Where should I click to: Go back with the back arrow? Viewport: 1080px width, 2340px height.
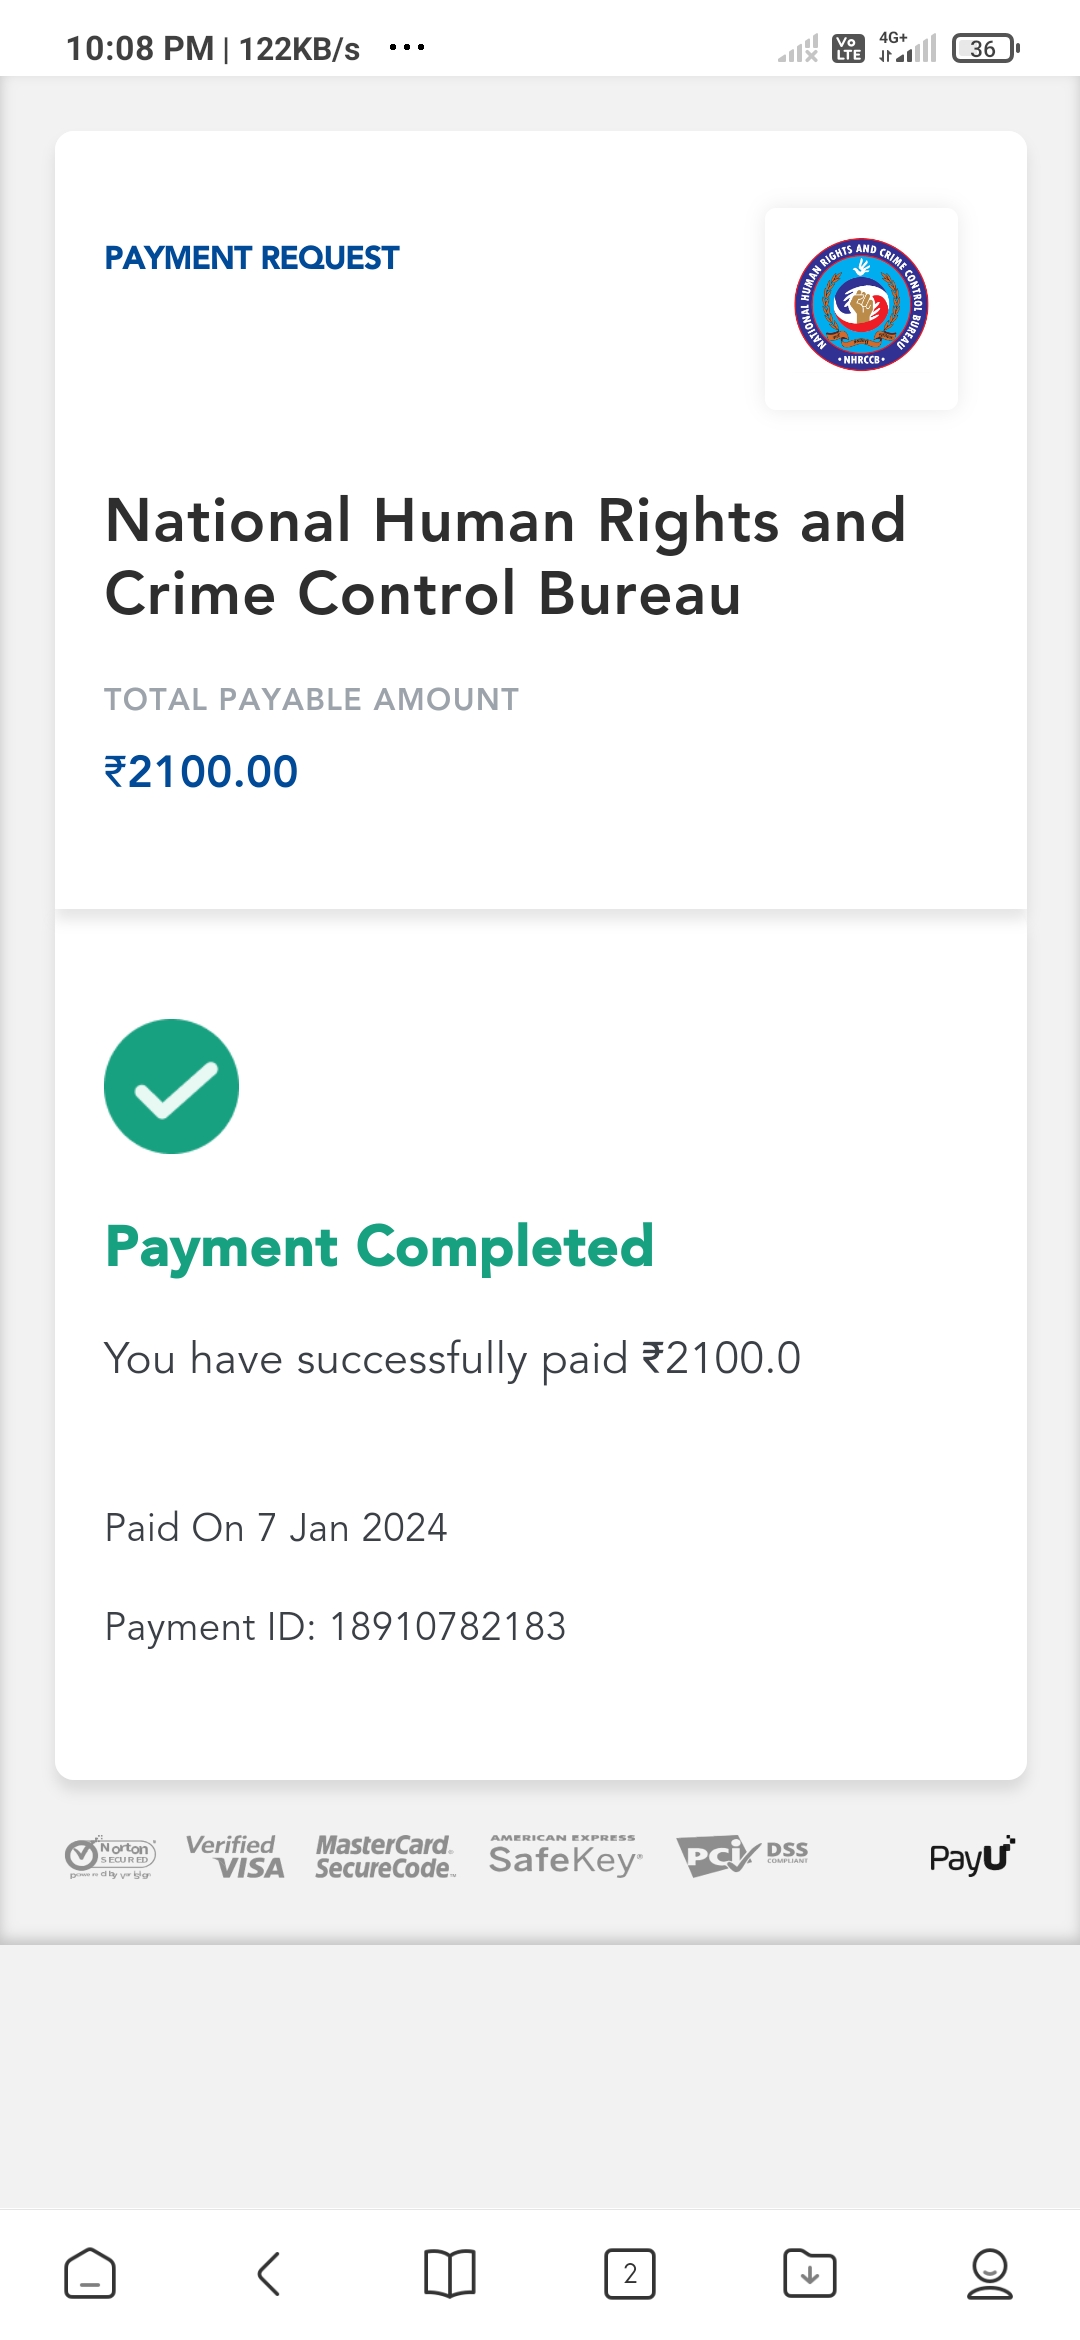(x=269, y=2274)
